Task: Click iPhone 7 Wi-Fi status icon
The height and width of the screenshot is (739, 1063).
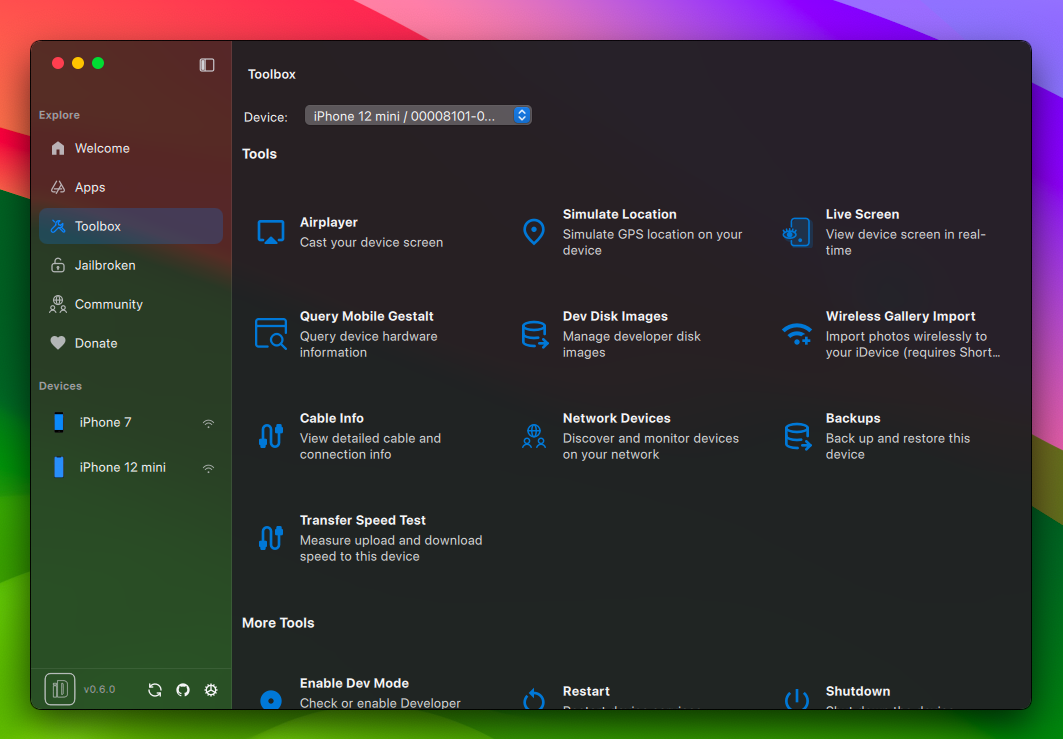Action: pos(209,424)
